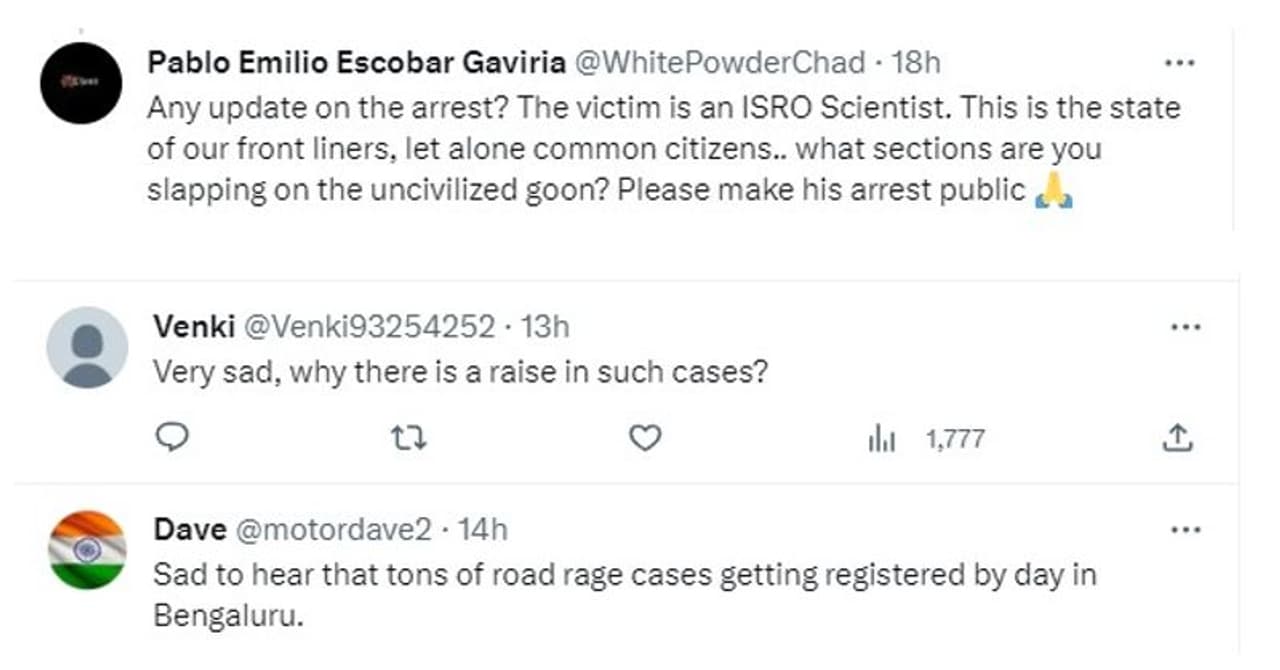Image resolution: width=1280 pixels, height=670 pixels.
Task: Open Dave's display name link
Action: point(189,530)
